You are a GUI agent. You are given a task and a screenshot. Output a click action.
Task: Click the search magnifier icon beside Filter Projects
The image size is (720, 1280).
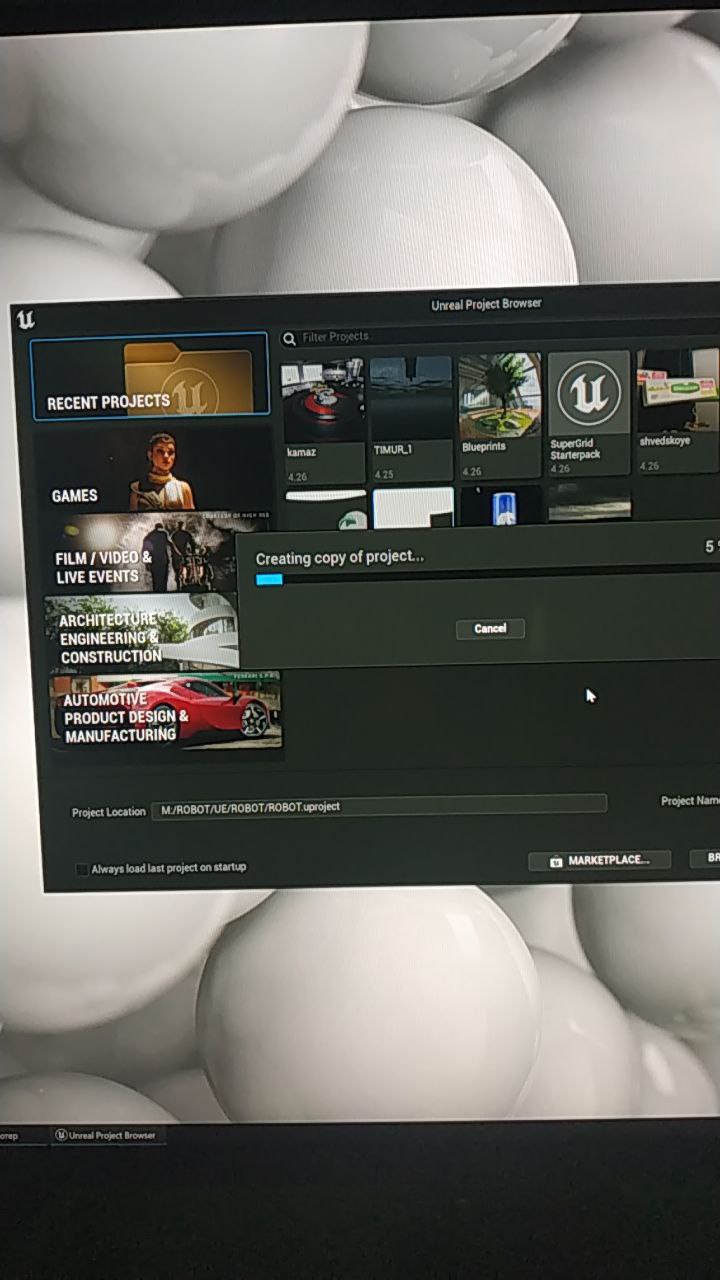tap(289, 339)
